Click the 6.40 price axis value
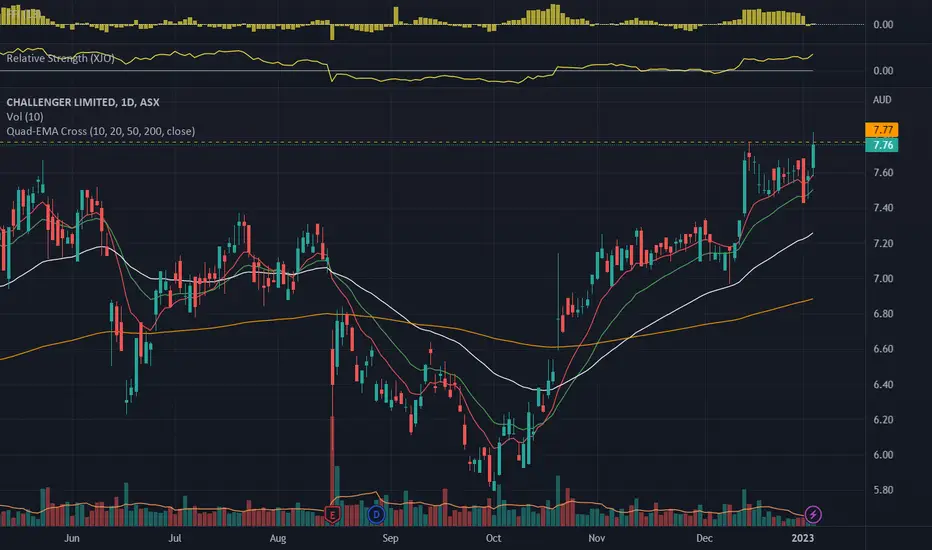Image resolution: width=932 pixels, height=550 pixels. click(x=883, y=385)
